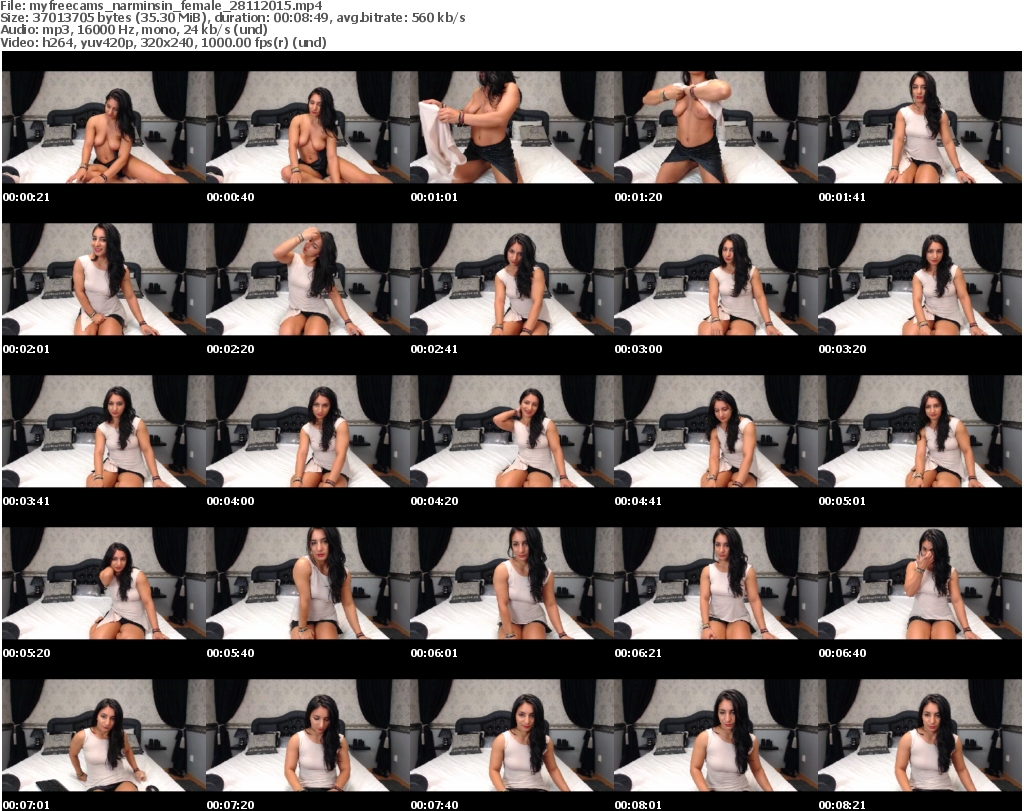Click the 00:04:00 timestamp label
Image resolution: width=1024 pixels, height=811 pixels.
(231, 501)
